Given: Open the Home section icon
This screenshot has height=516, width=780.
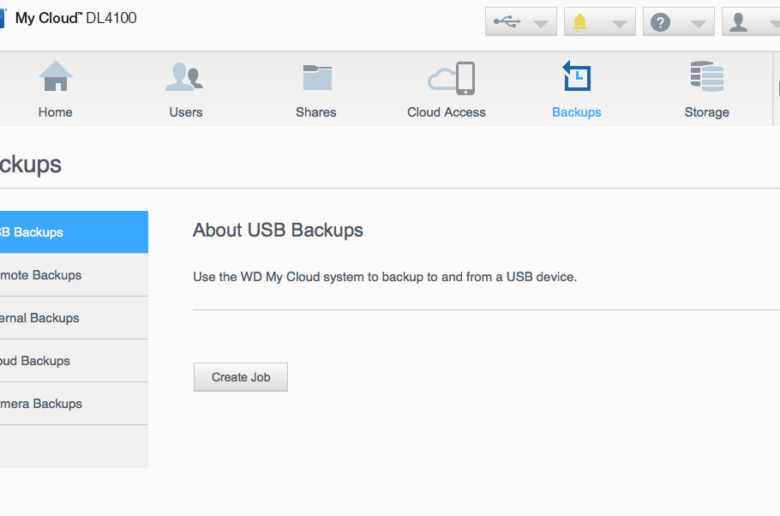Looking at the screenshot, I should point(56,77).
